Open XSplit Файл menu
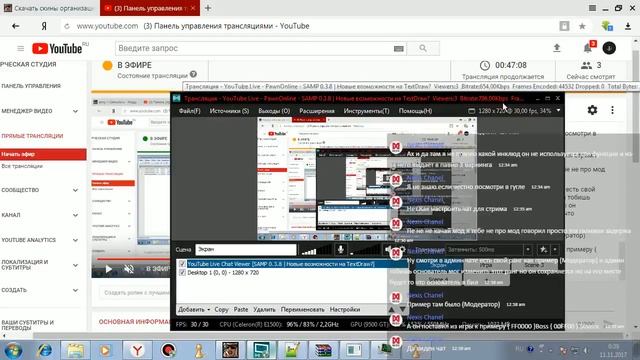Screen dimensions: 640x360 point(189,111)
